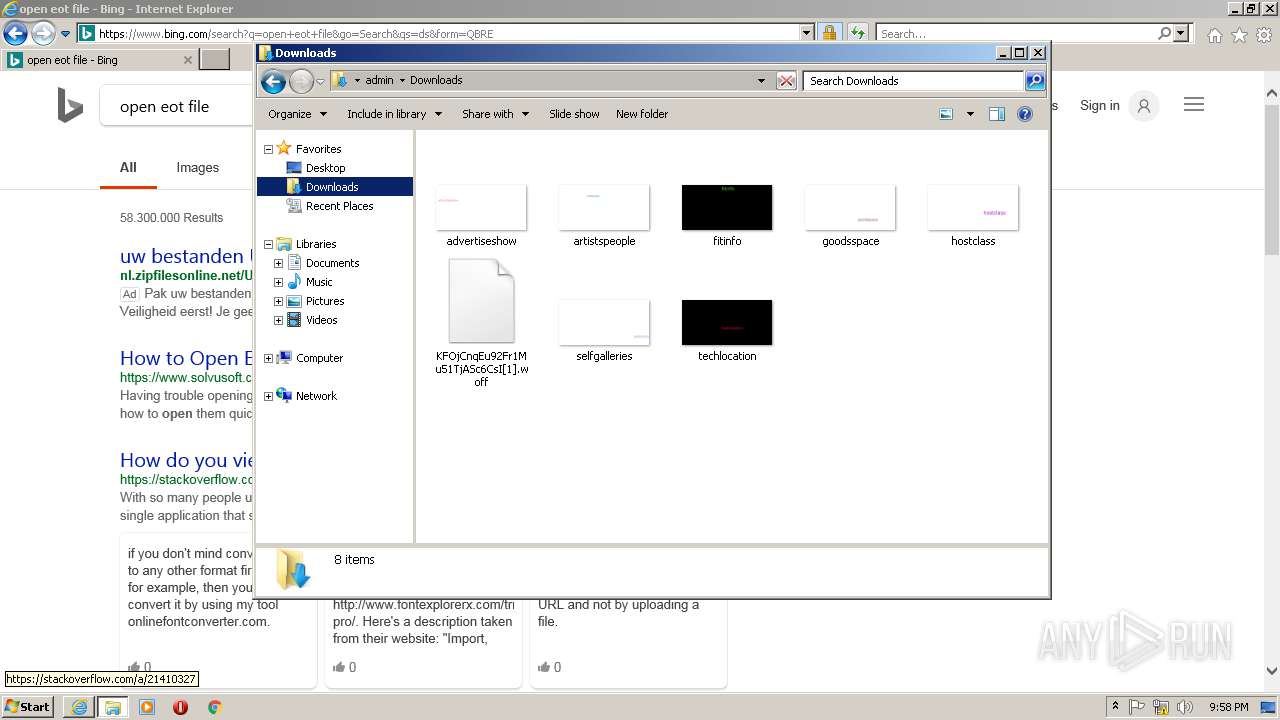Image resolution: width=1280 pixels, height=720 pixels.
Task: Click the security lock icon in IE
Action: coord(829,33)
